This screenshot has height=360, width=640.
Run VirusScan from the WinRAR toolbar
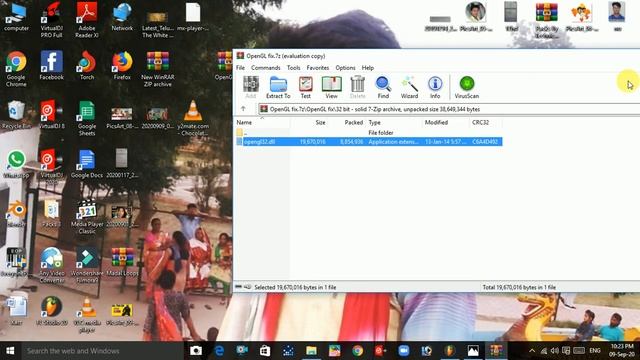coord(467,87)
